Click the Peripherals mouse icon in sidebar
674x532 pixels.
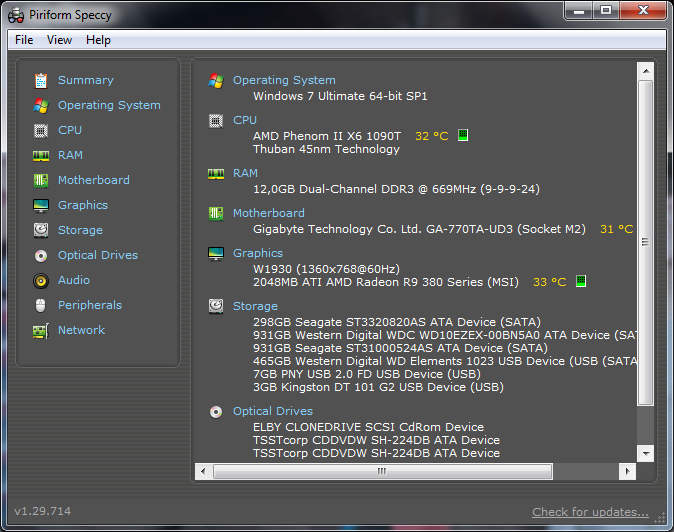click(40, 306)
